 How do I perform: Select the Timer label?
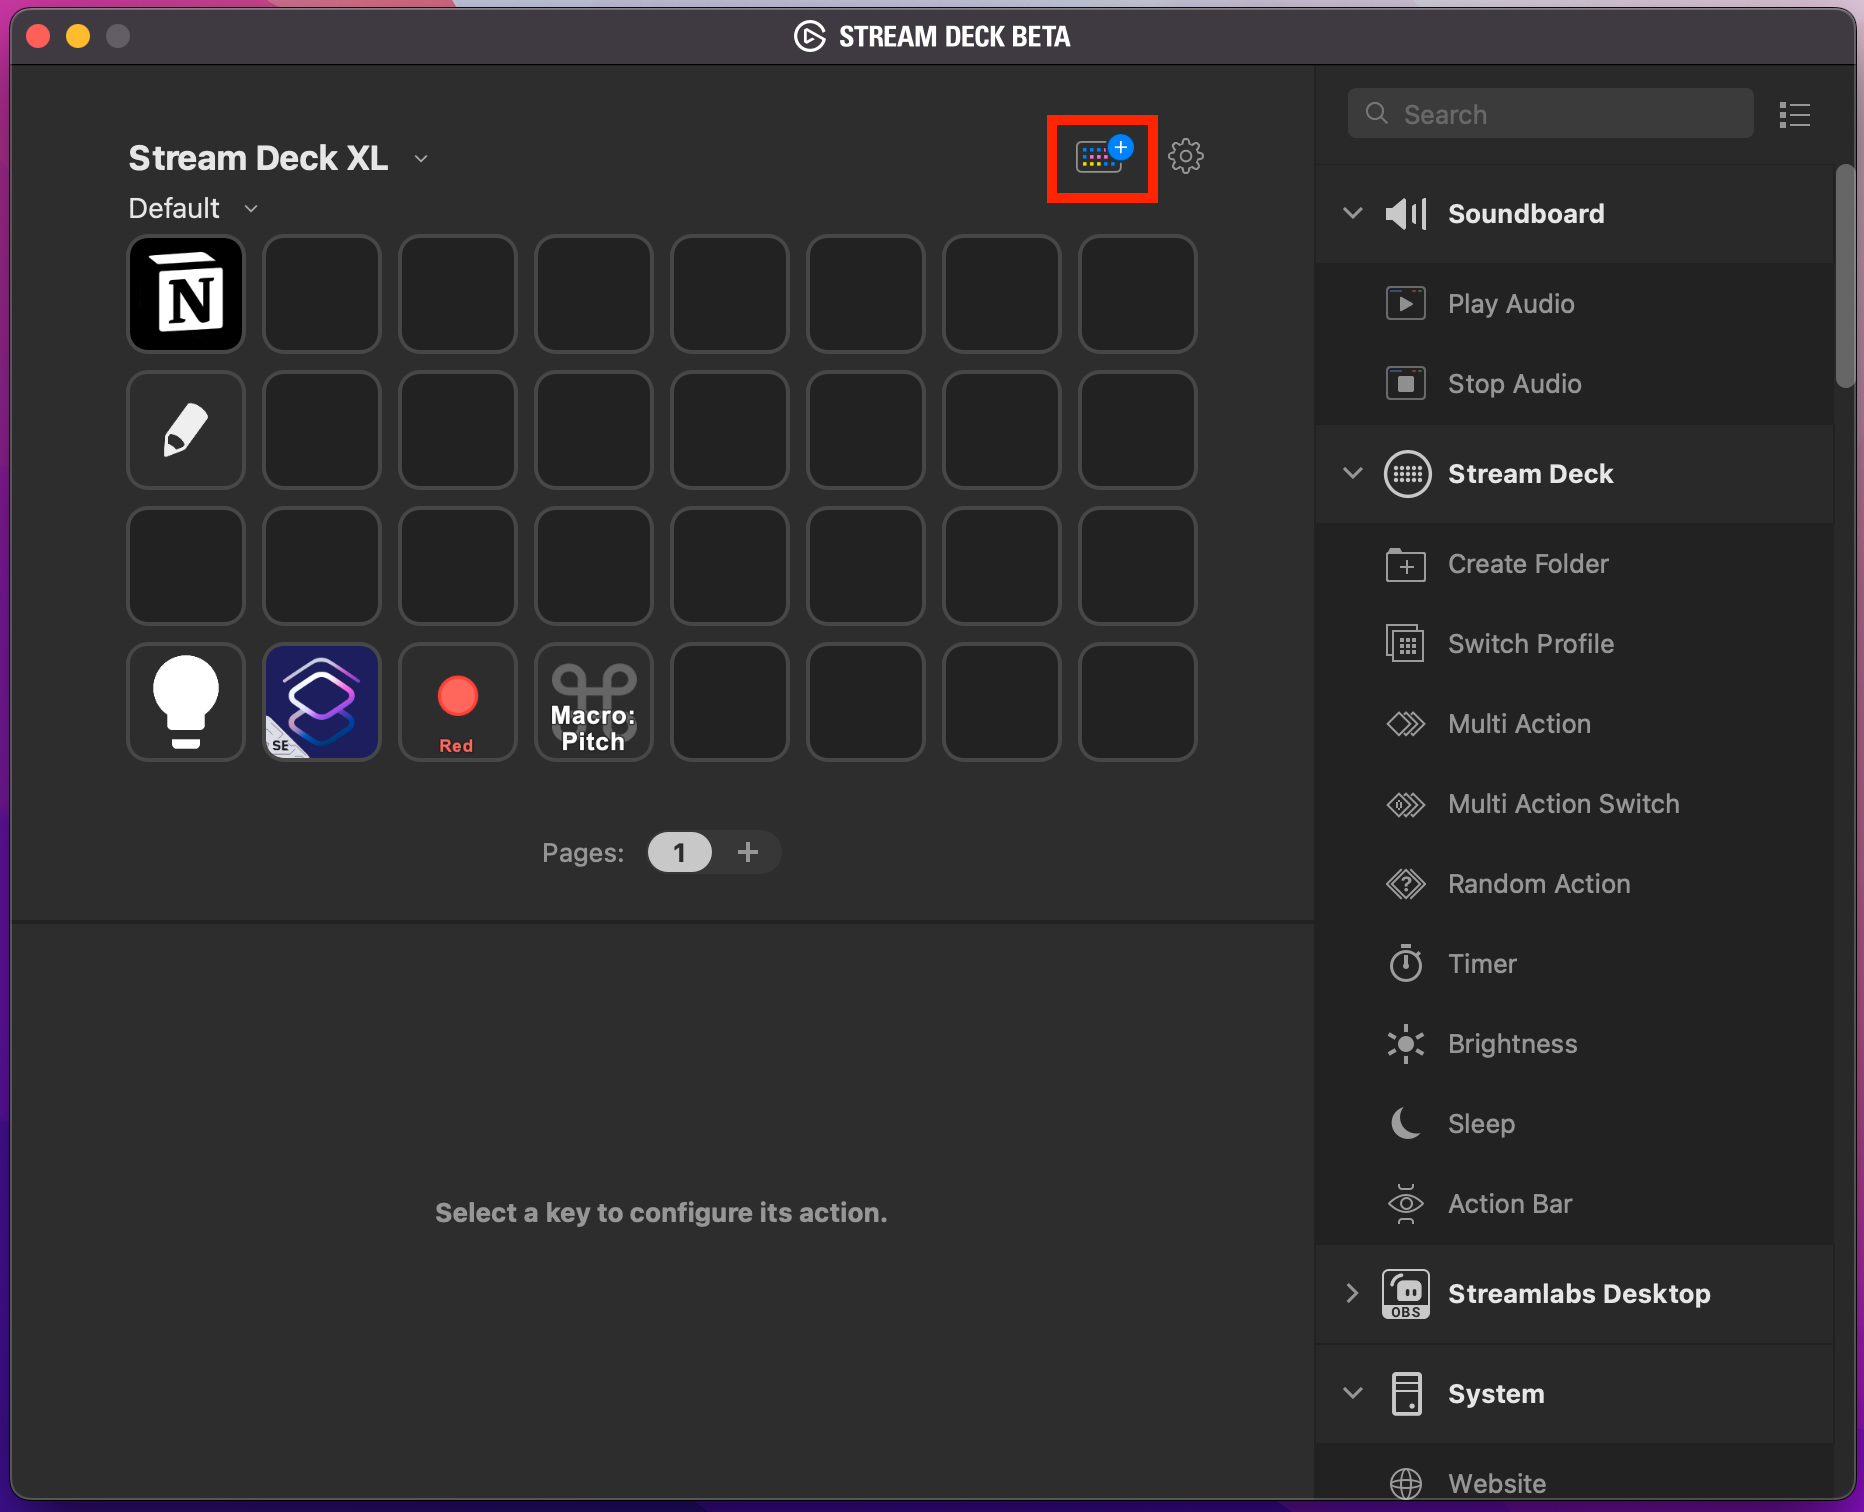(1482, 964)
